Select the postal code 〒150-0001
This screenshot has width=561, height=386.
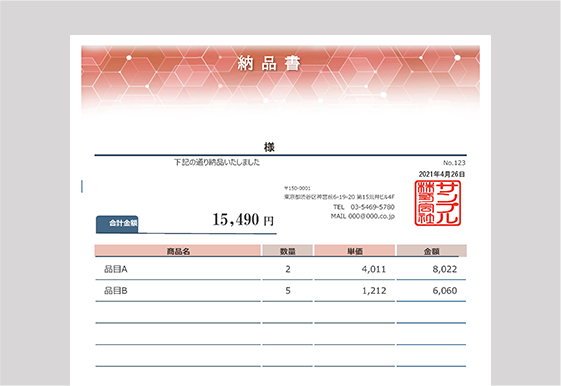coord(297,188)
